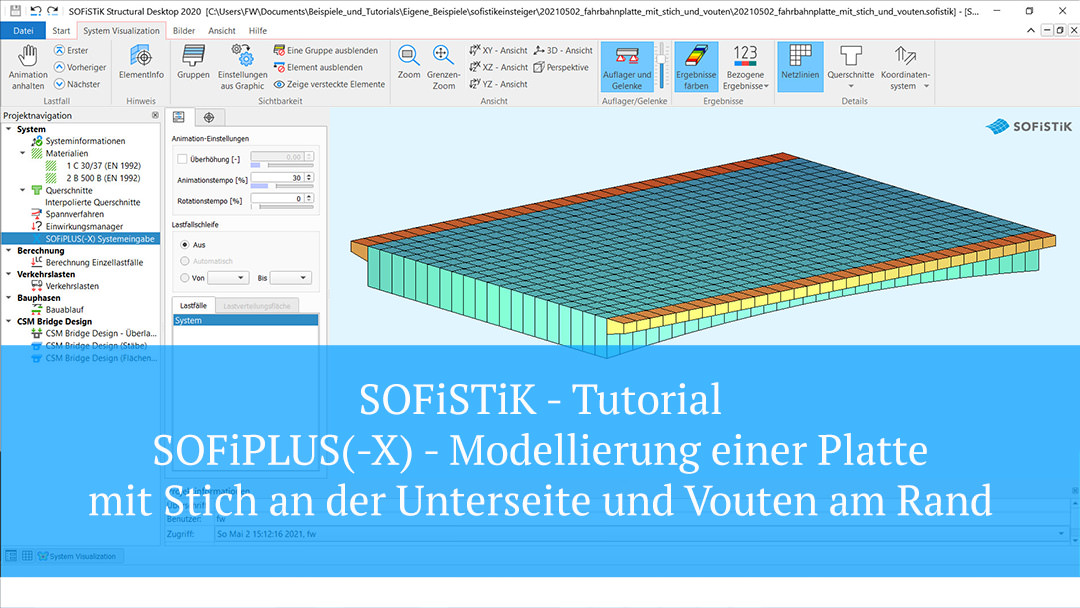Select the Animation anhalten tool
Screen dimensions: 1080x608
pyautogui.click(x=27, y=67)
